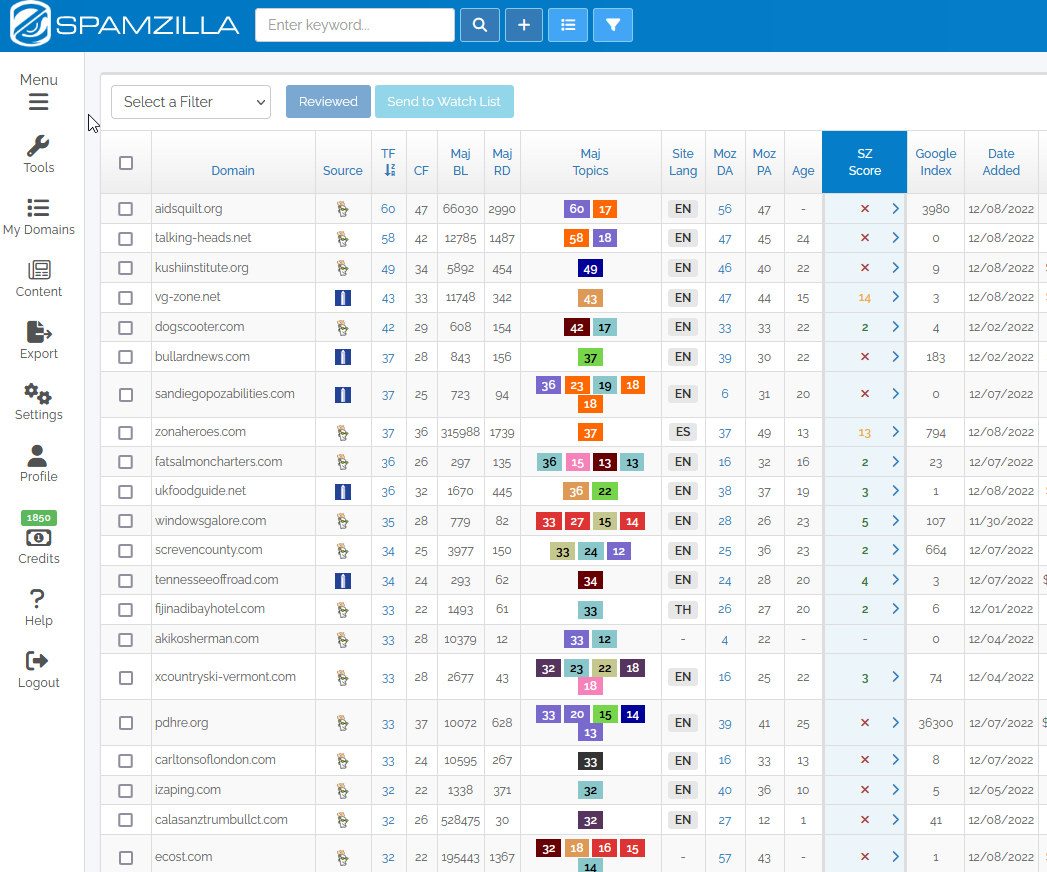This screenshot has height=872, width=1047.
Task: Click the plus add button in header
Action: pyautogui.click(x=524, y=26)
